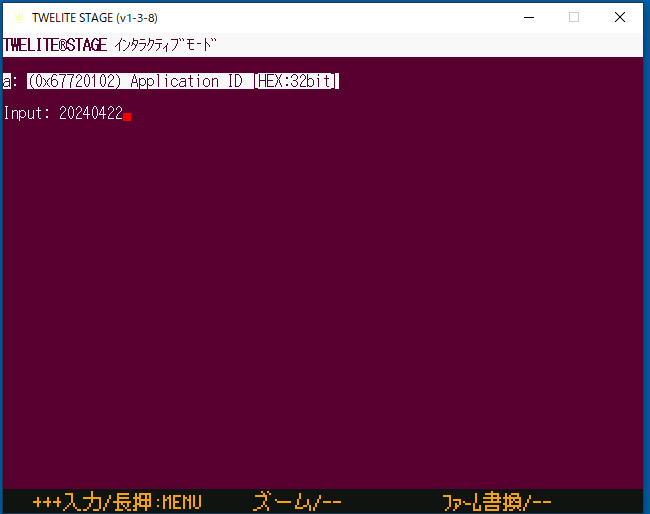
Task: Click the TWELITE STAGE app icon in title bar
Action: pyautogui.click(x=19, y=18)
